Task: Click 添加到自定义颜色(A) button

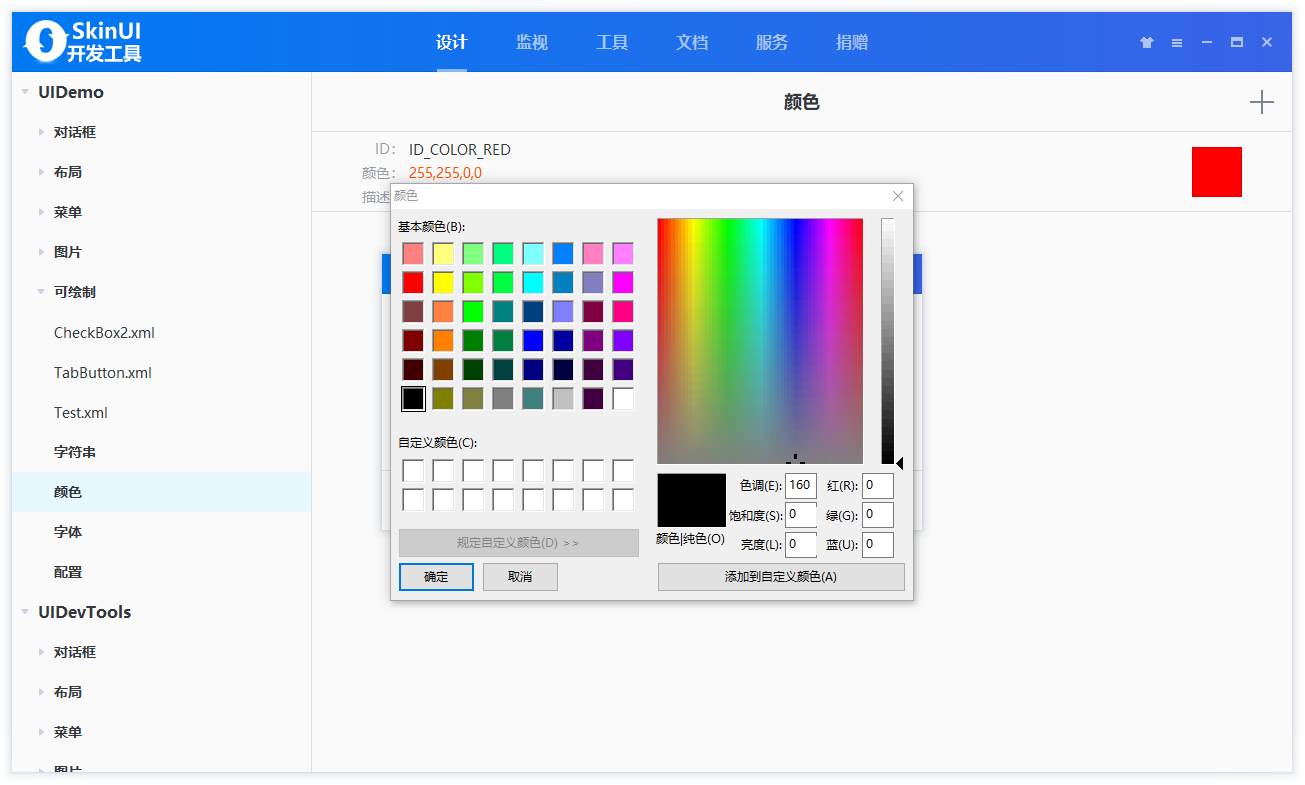Action: point(781,577)
